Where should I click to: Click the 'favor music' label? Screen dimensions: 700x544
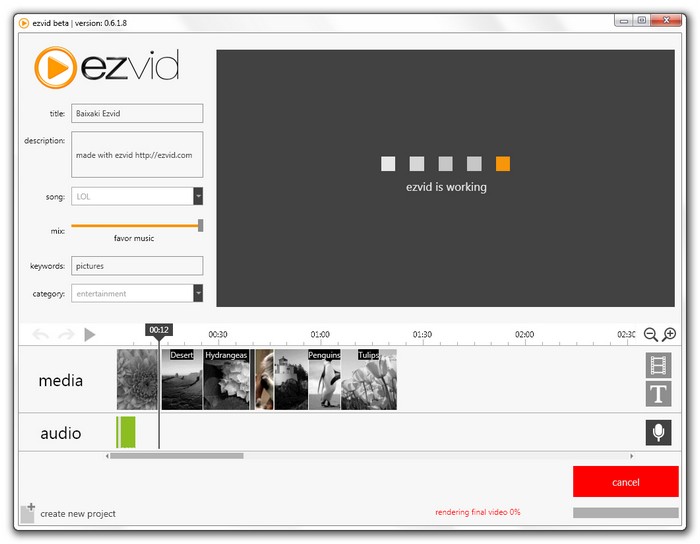pyautogui.click(x=134, y=238)
